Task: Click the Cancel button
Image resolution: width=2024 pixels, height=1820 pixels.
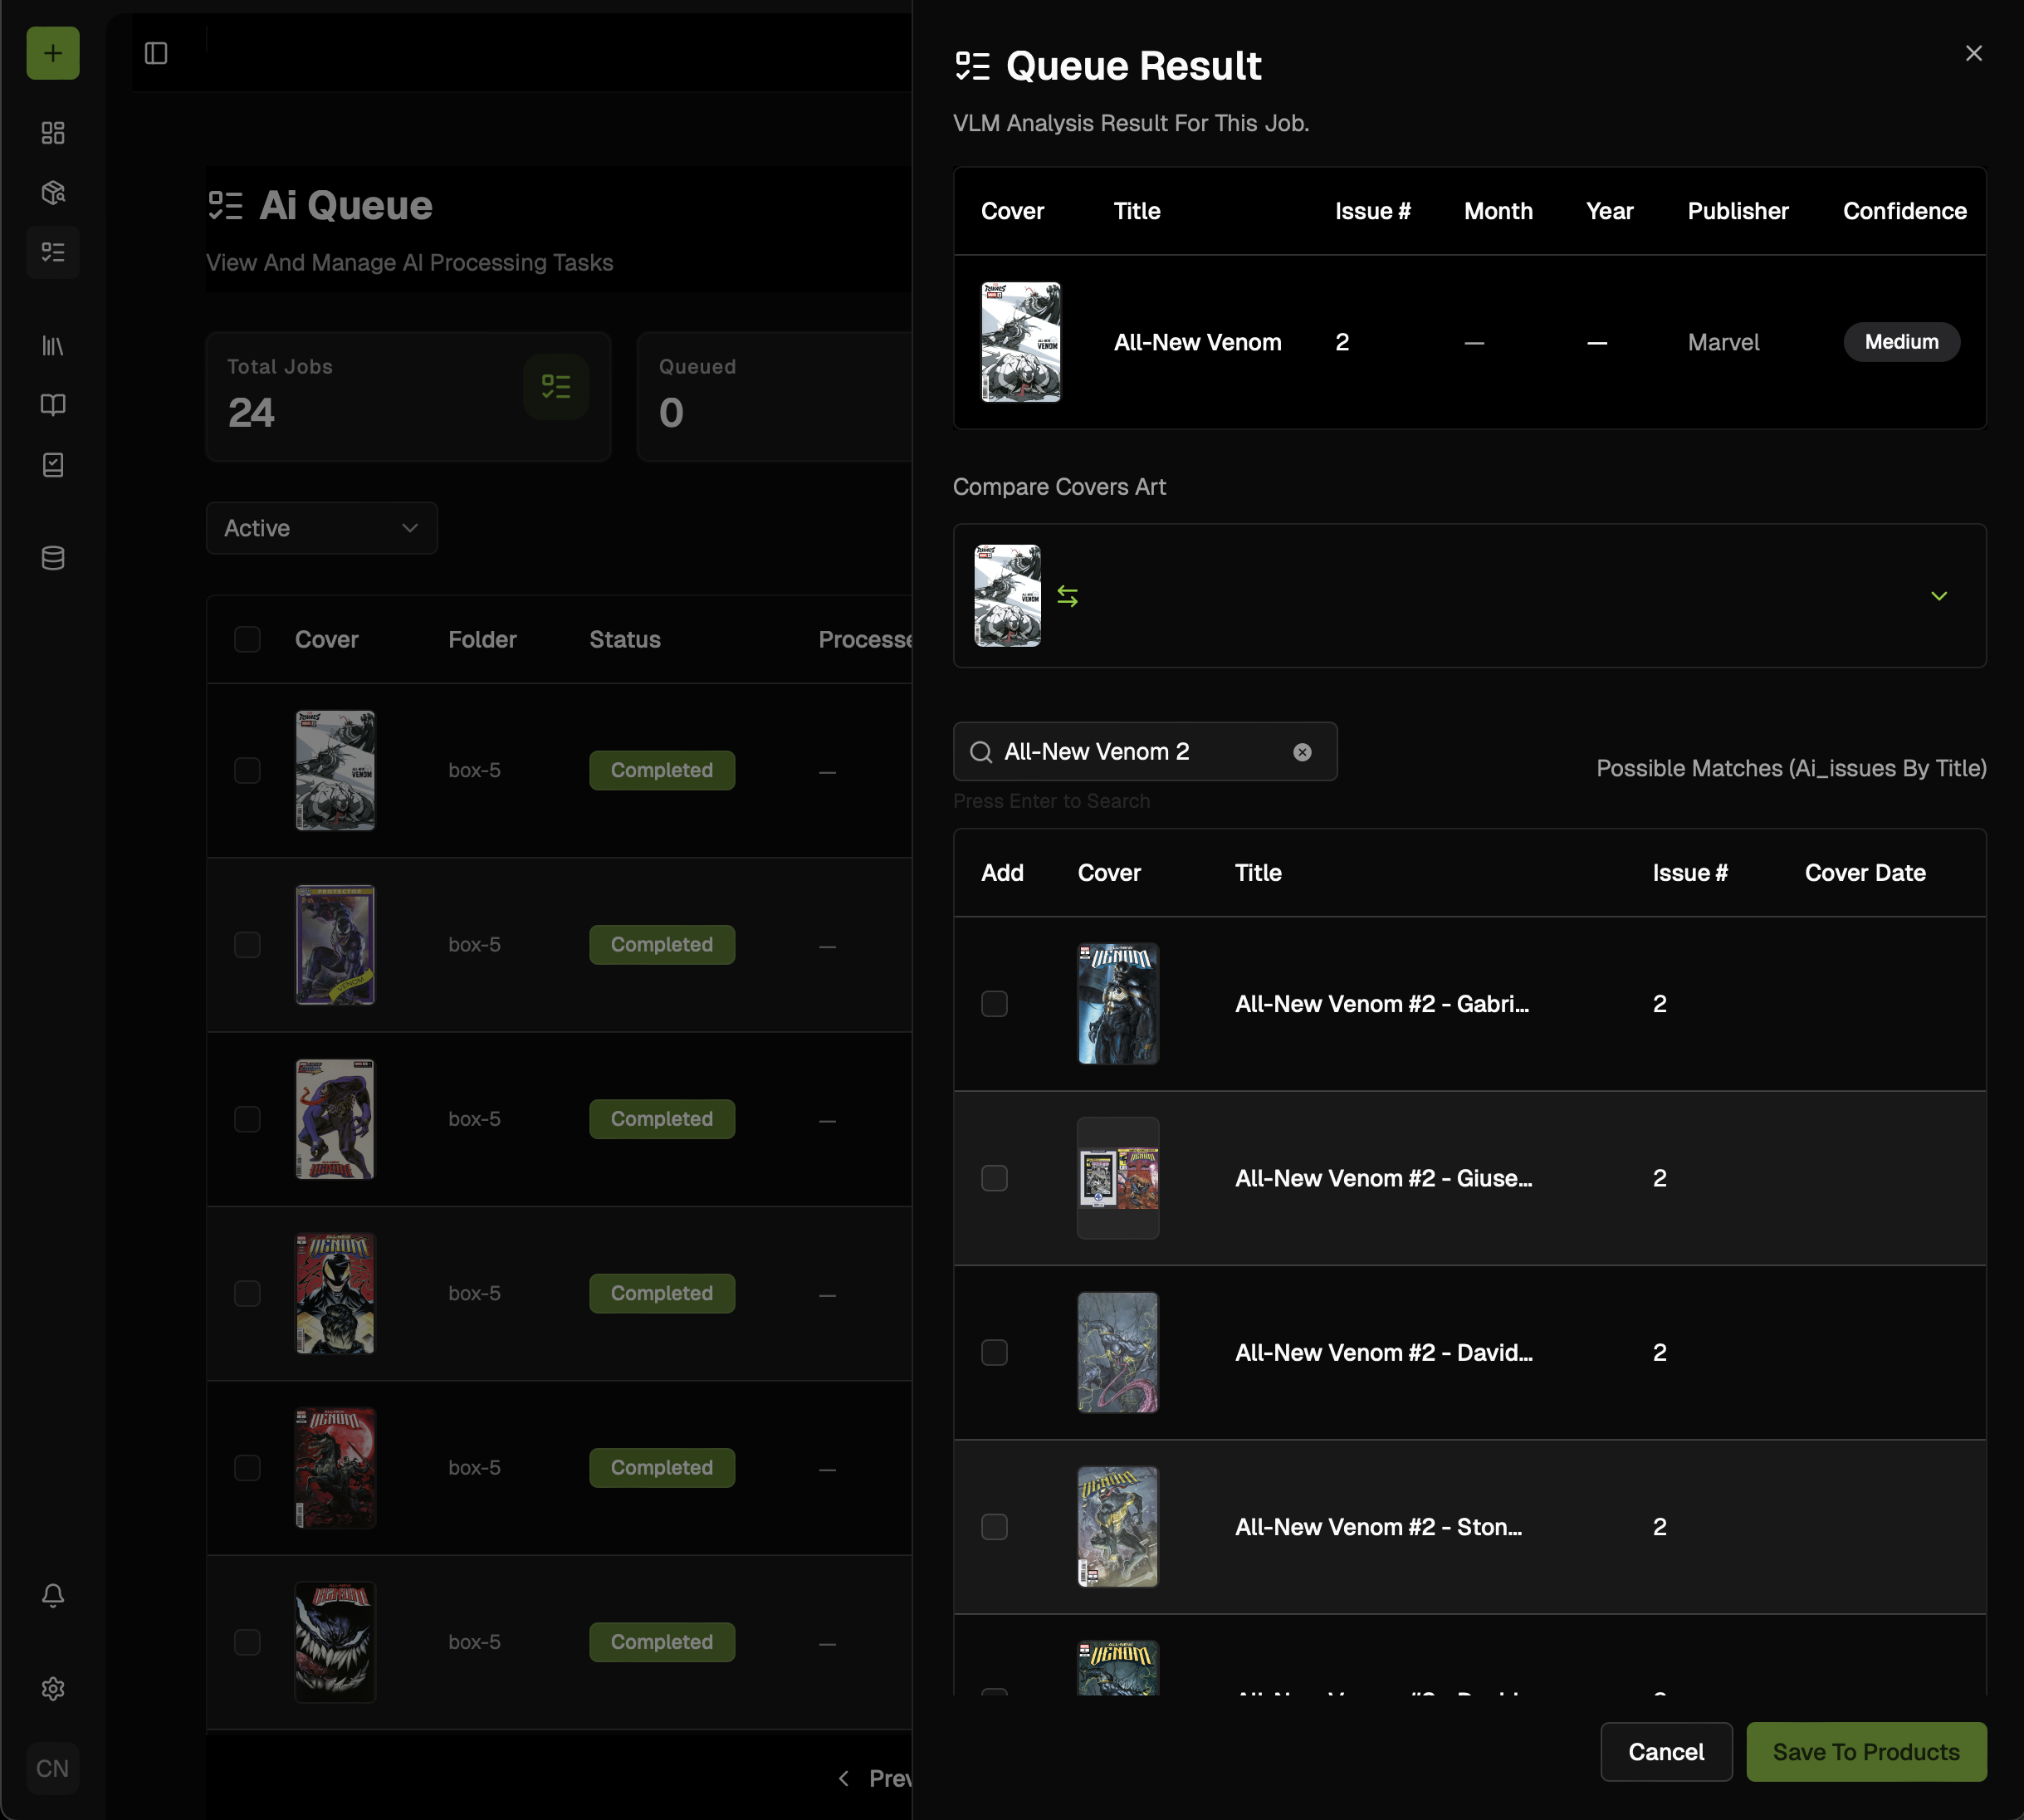Action: (x=1665, y=1752)
